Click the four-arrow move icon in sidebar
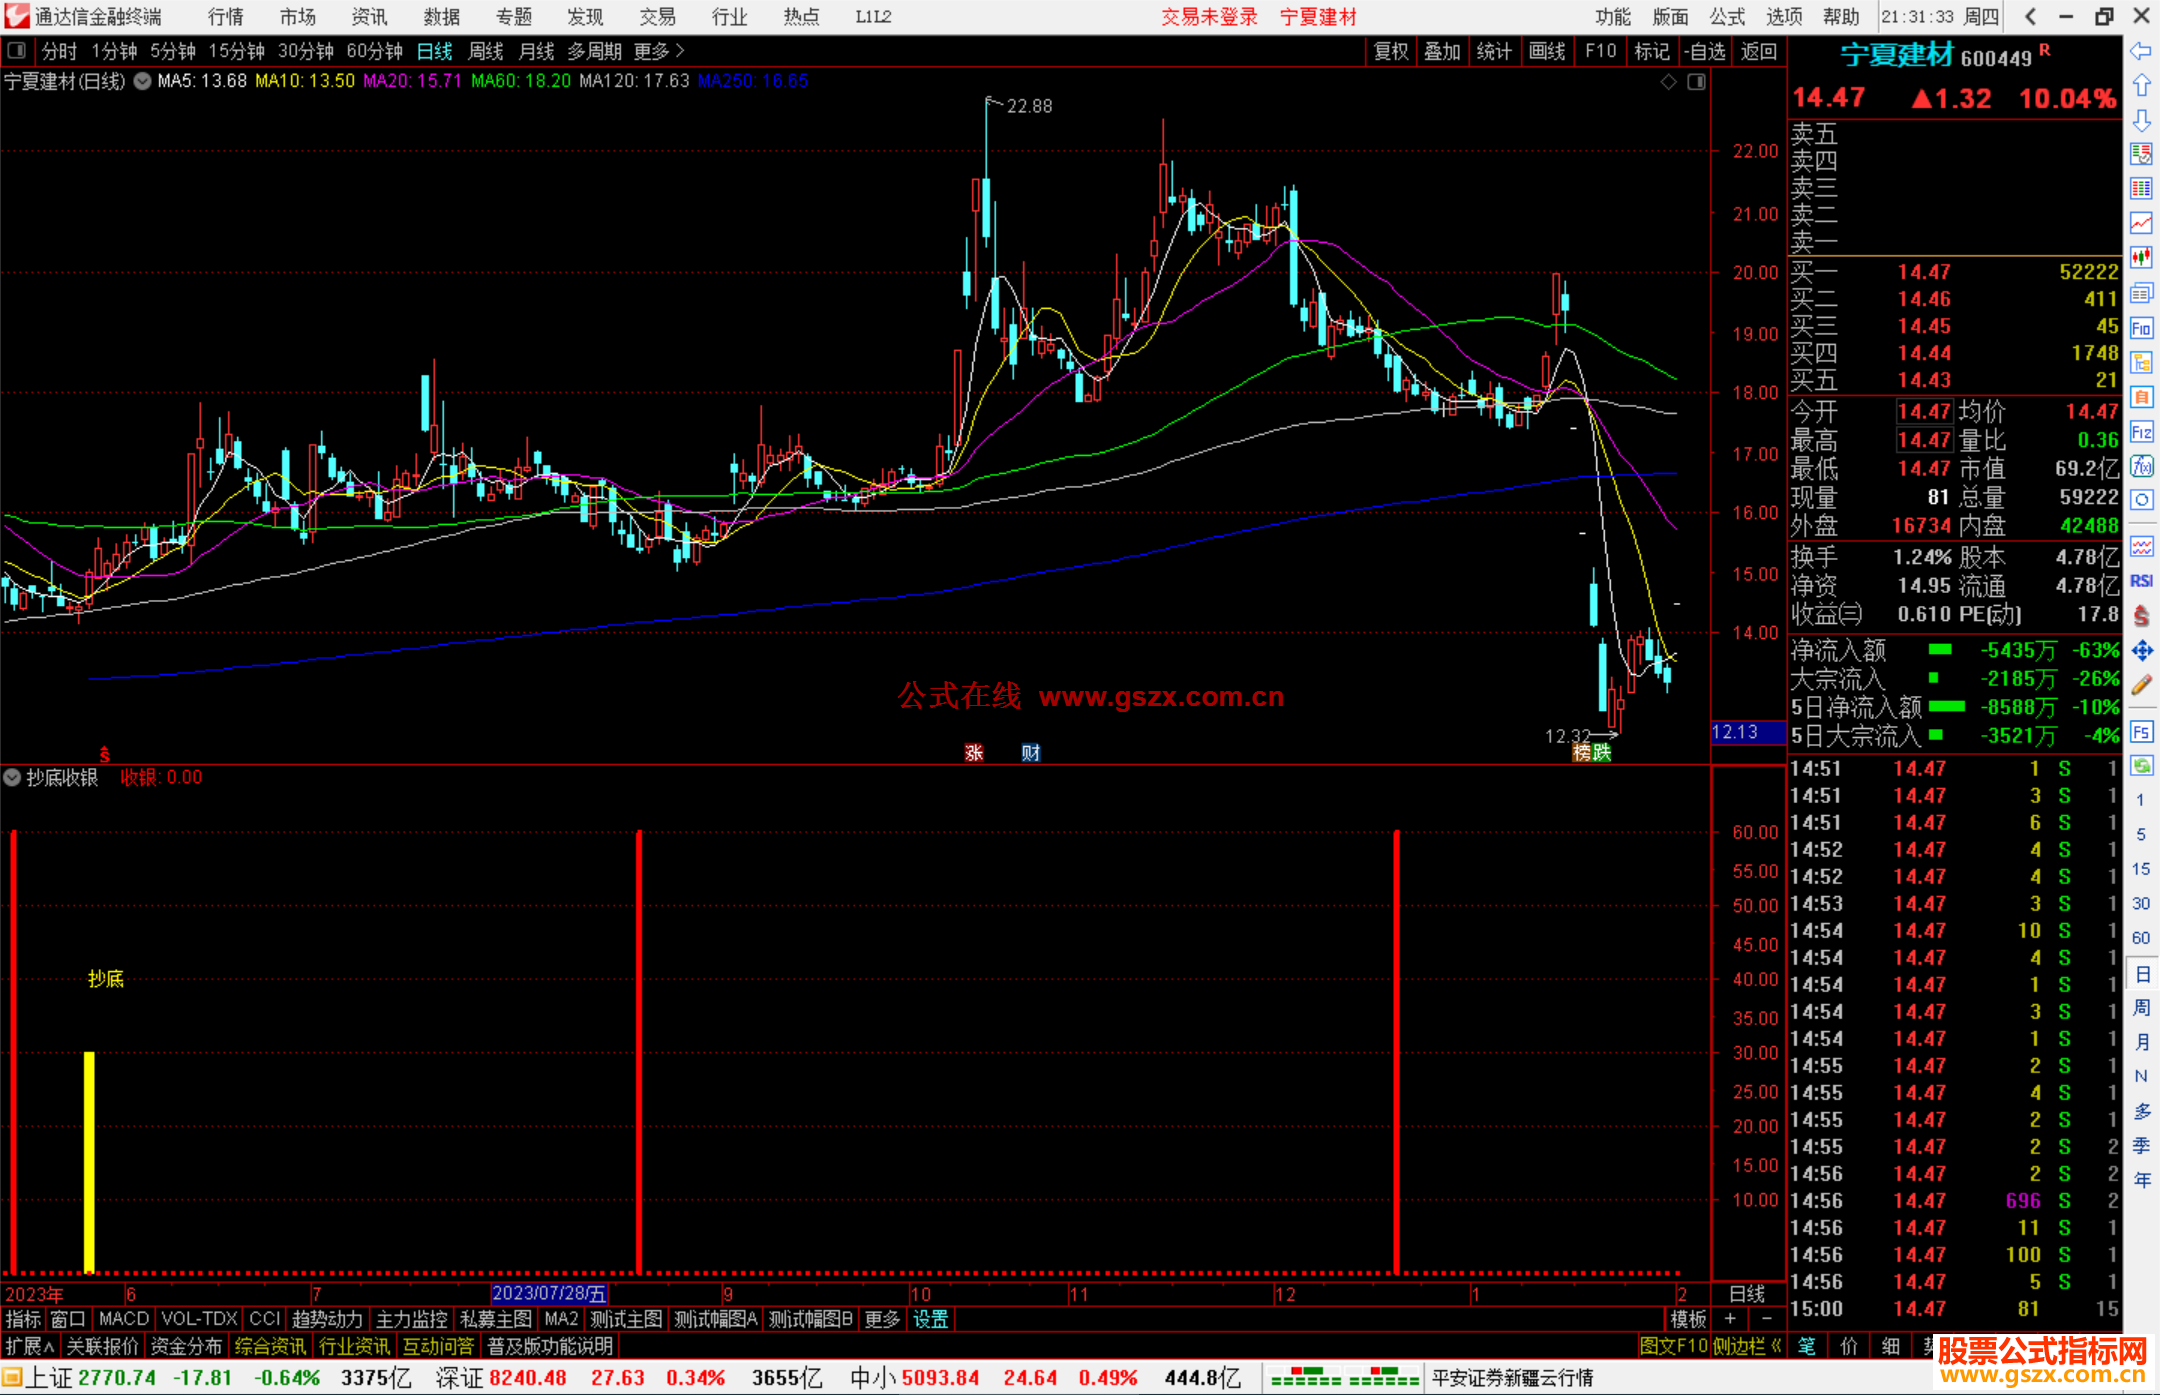The image size is (2160, 1395). click(2141, 651)
